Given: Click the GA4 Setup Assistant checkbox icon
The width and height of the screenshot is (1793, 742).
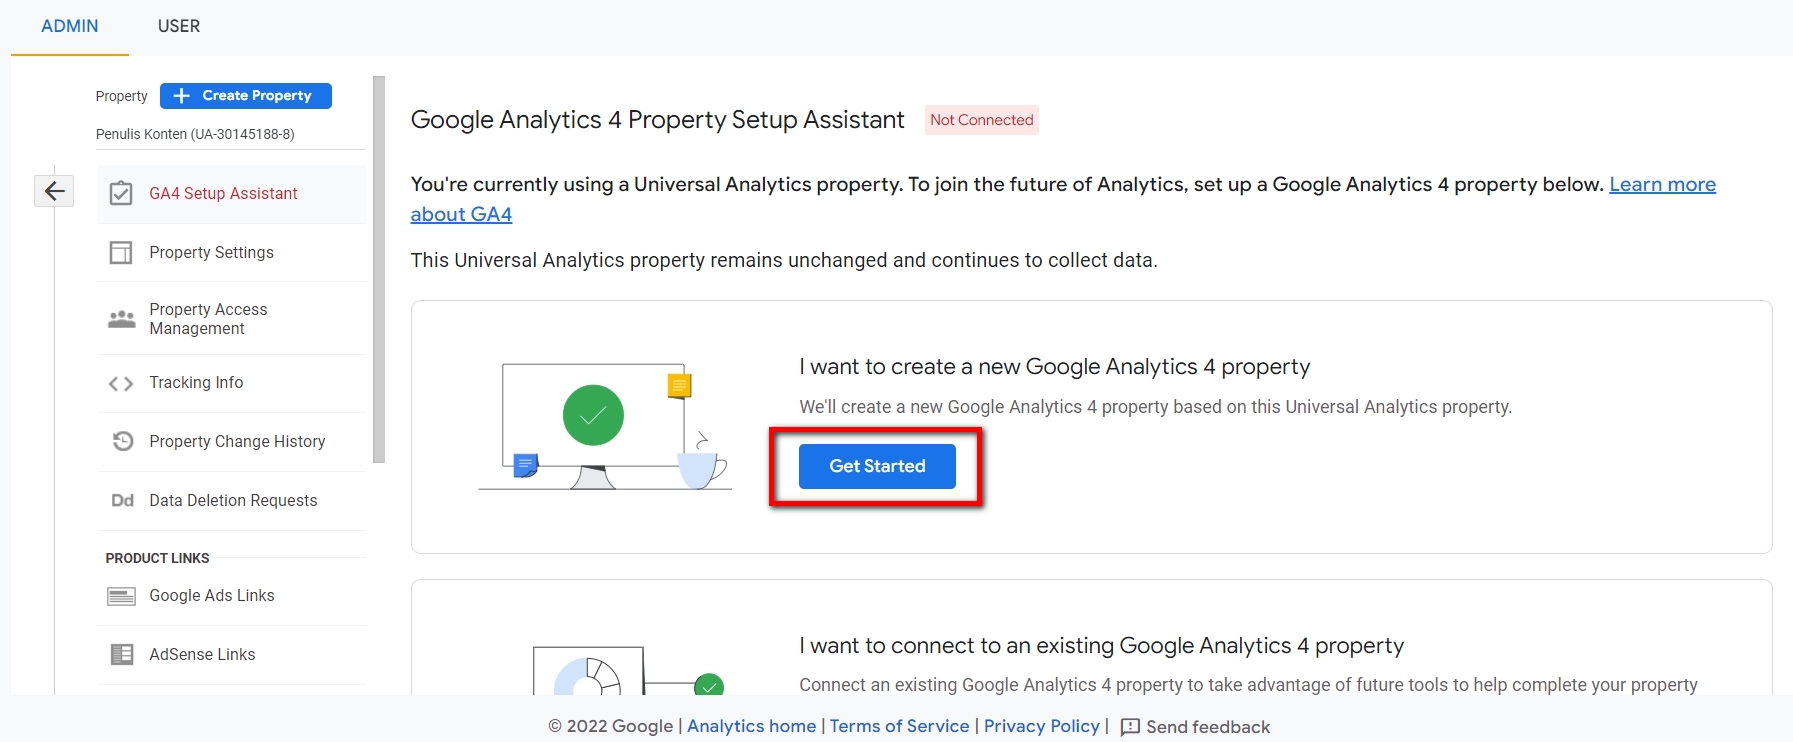Looking at the screenshot, I should point(121,193).
